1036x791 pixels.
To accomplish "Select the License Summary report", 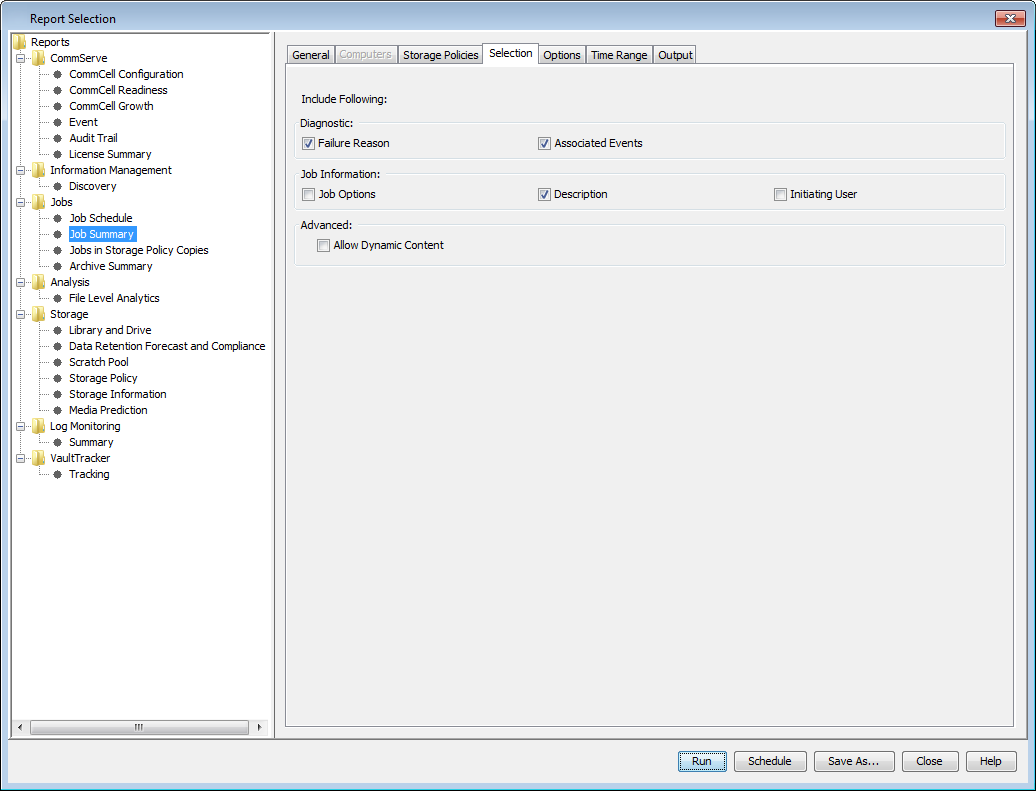I will click(x=110, y=154).
